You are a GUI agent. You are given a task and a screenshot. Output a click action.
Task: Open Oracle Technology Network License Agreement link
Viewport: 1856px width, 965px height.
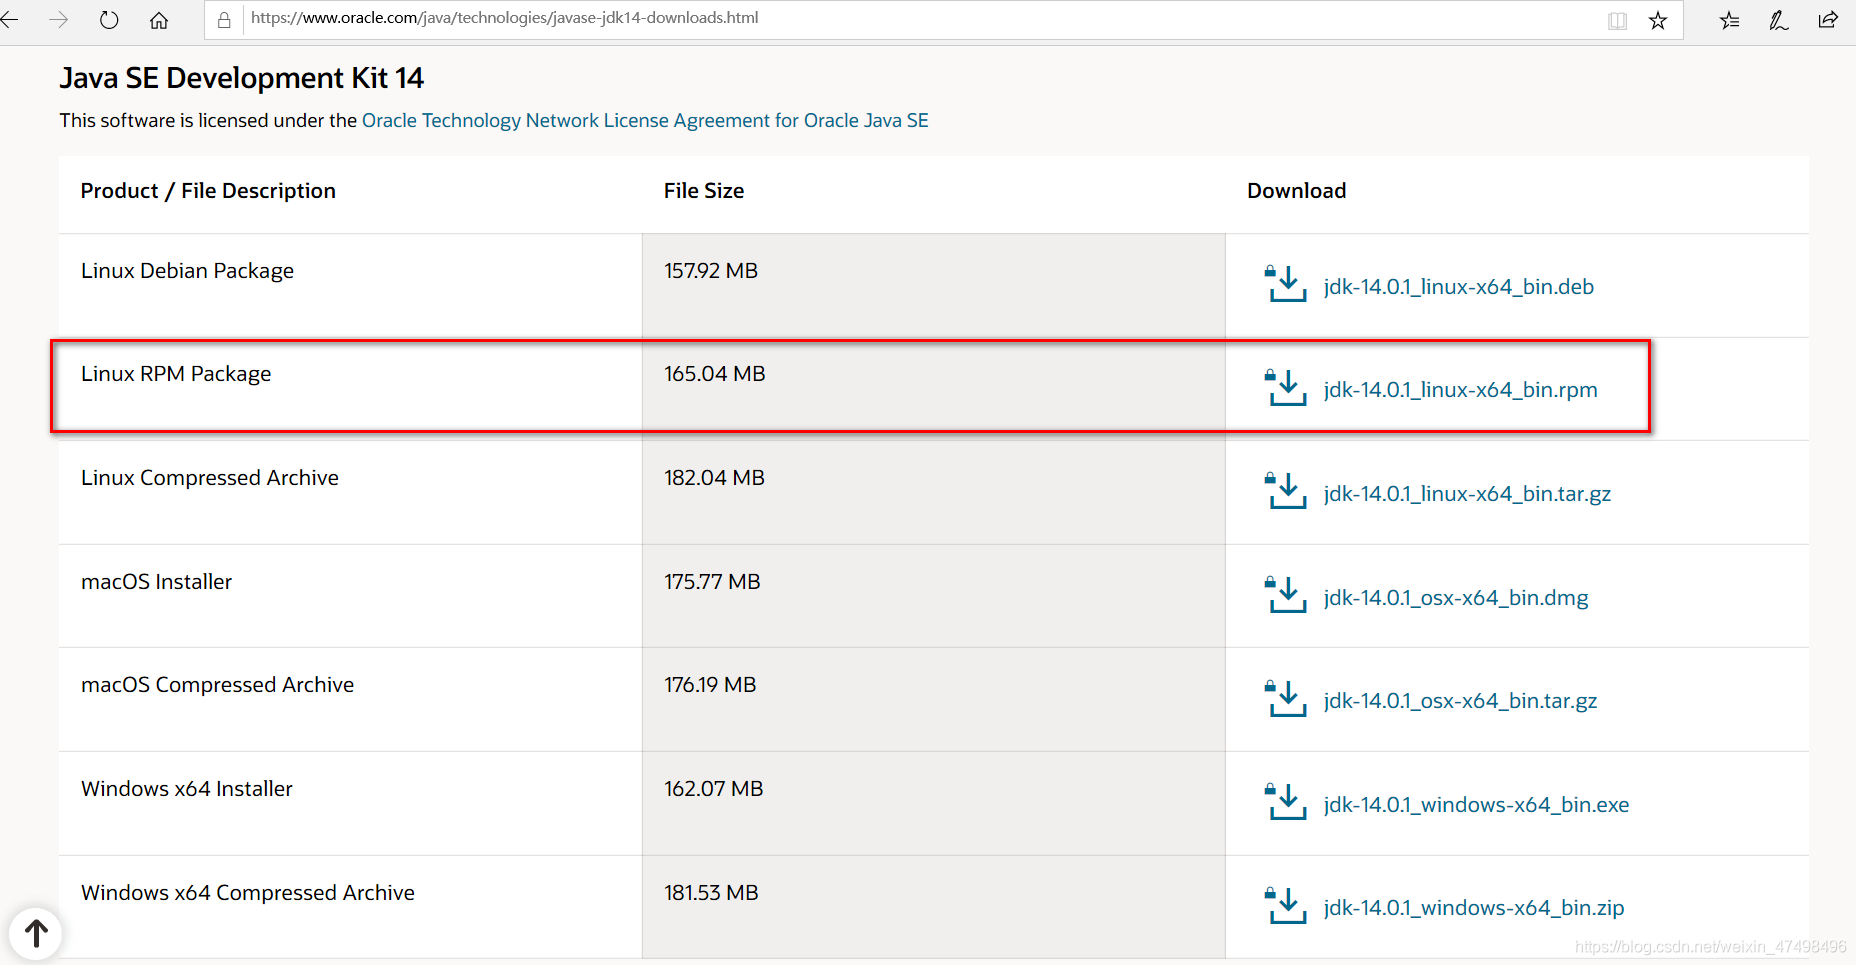645,121
